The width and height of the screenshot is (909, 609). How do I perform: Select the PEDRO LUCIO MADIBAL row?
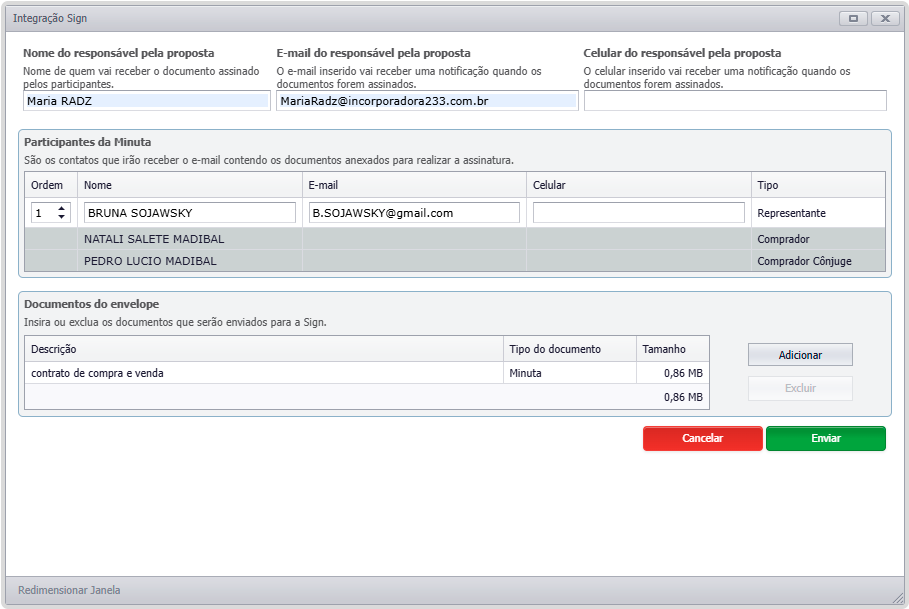pyautogui.click(x=150, y=261)
